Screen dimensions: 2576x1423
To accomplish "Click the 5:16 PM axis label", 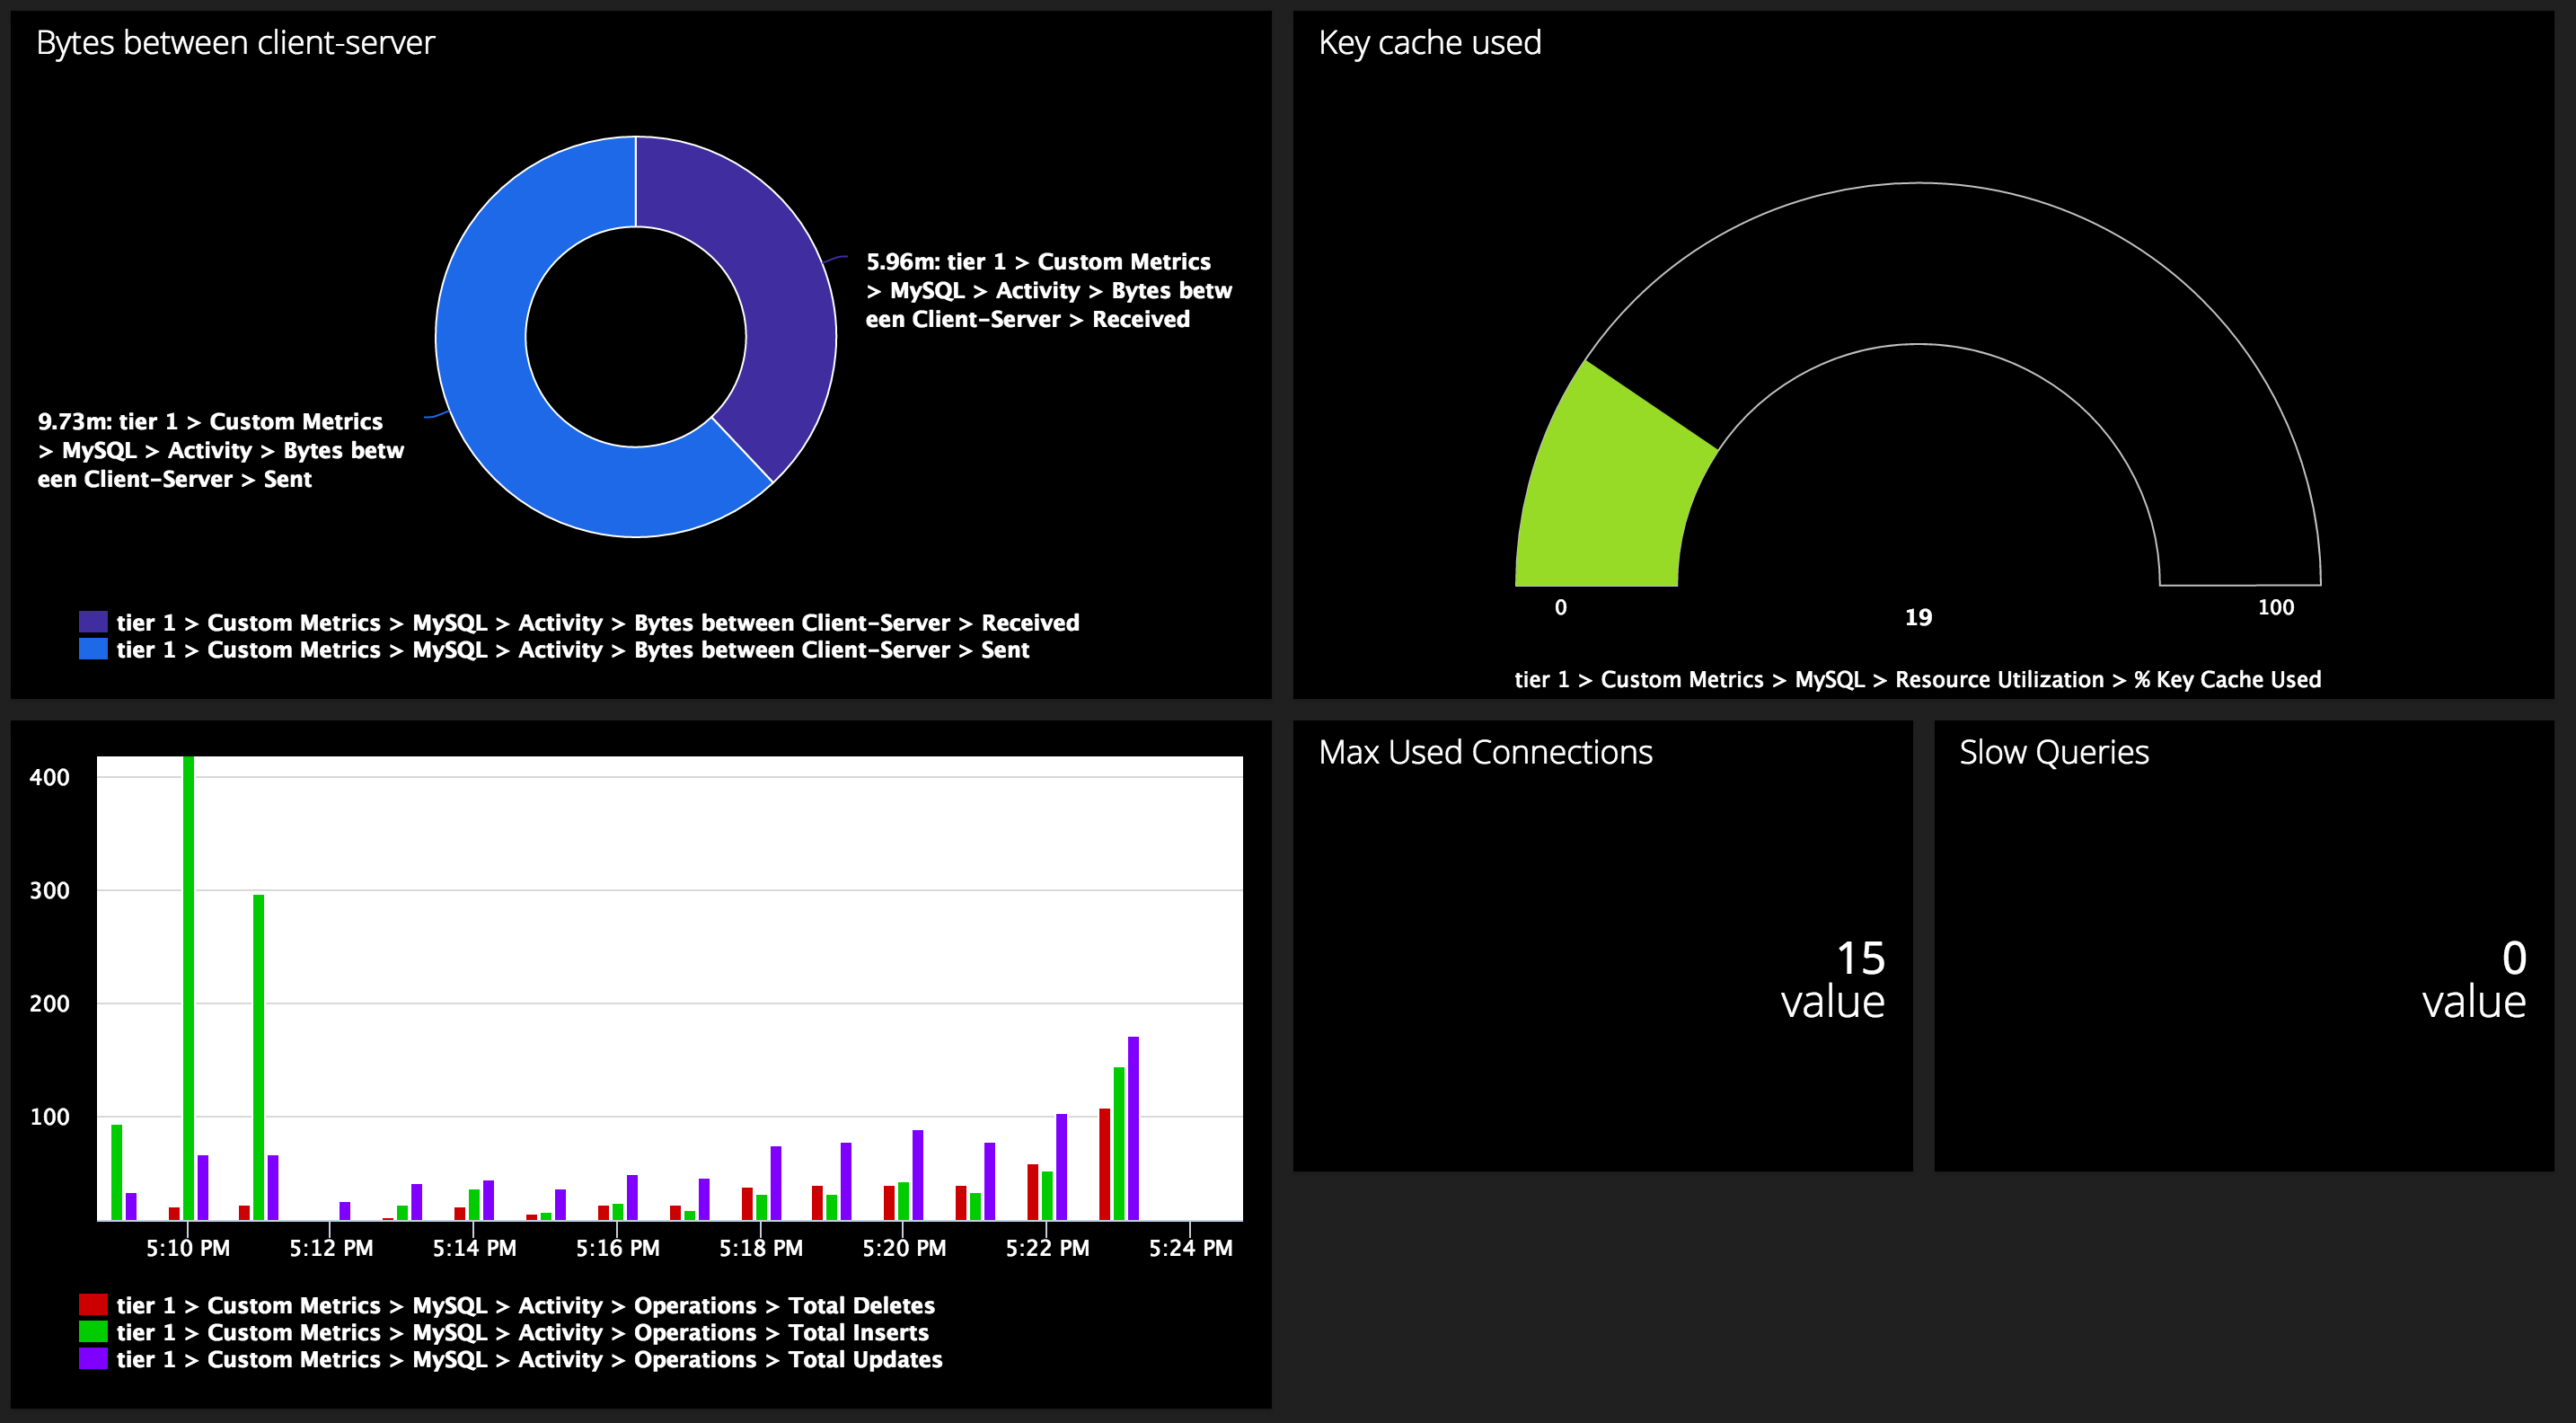I will click(x=618, y=1248).
